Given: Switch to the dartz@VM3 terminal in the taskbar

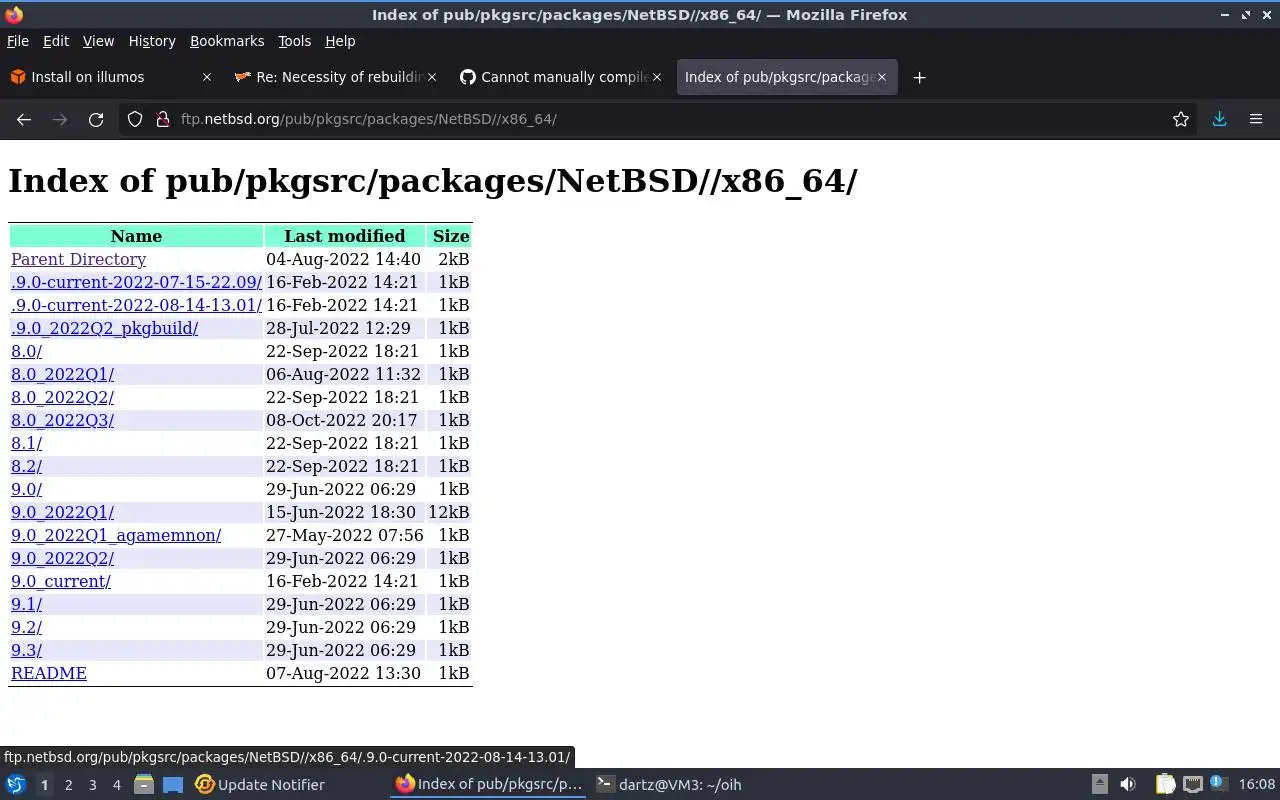Looking at the screenshot, I should 670,785.
